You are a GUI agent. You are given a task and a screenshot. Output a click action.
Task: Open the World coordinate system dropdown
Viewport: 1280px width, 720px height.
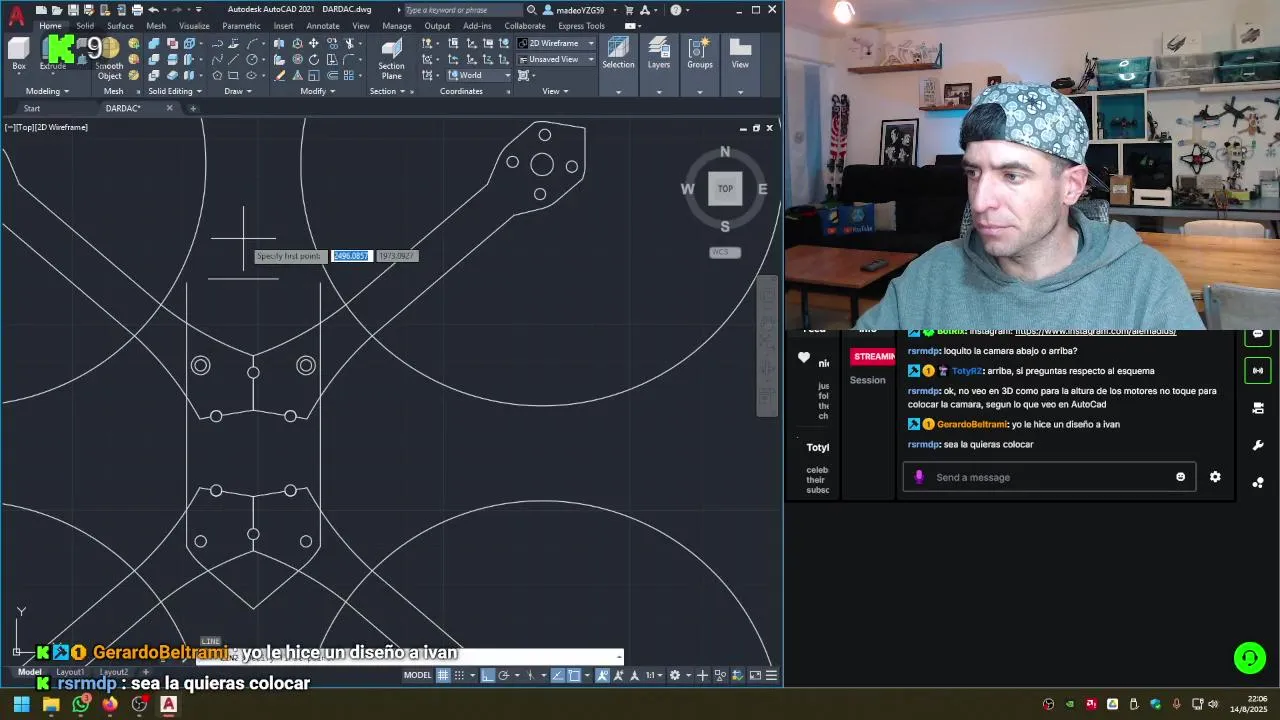[479, 75]
